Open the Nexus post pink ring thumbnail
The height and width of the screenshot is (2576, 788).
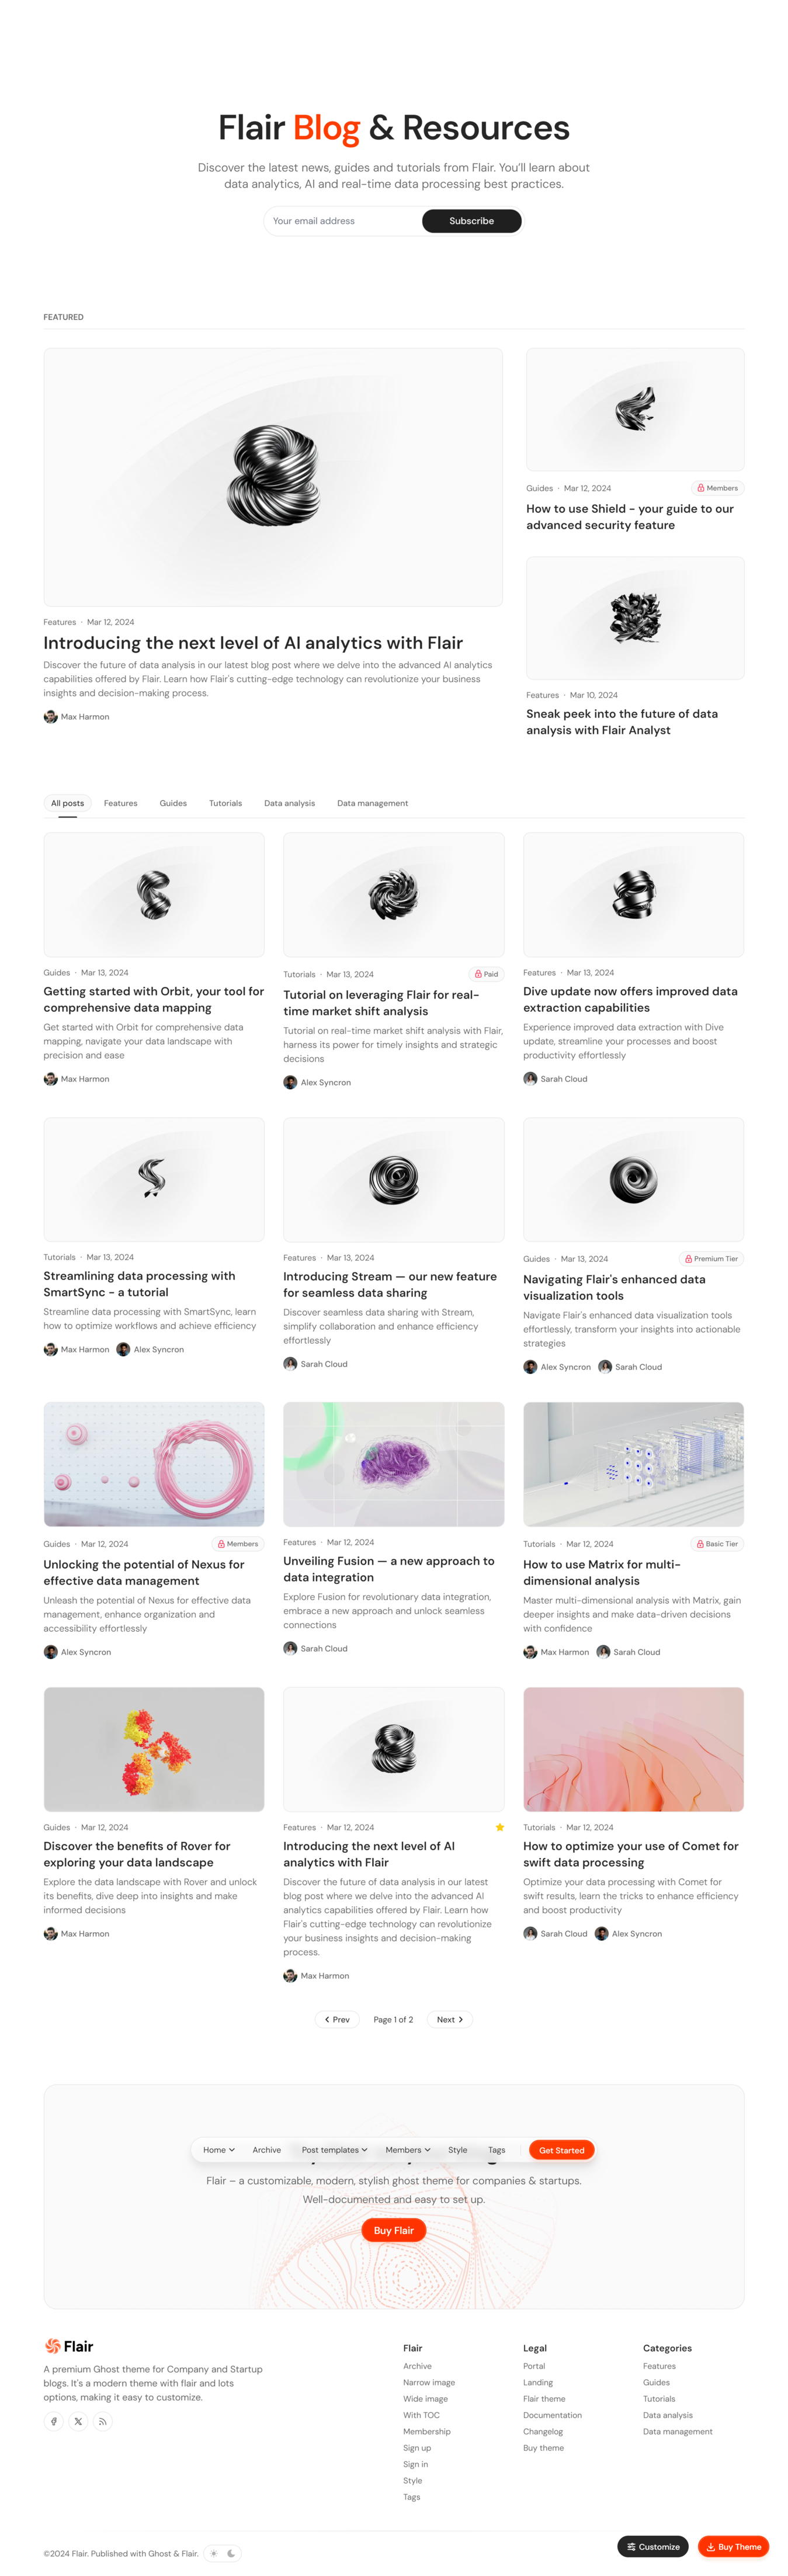pos(154,1463)
